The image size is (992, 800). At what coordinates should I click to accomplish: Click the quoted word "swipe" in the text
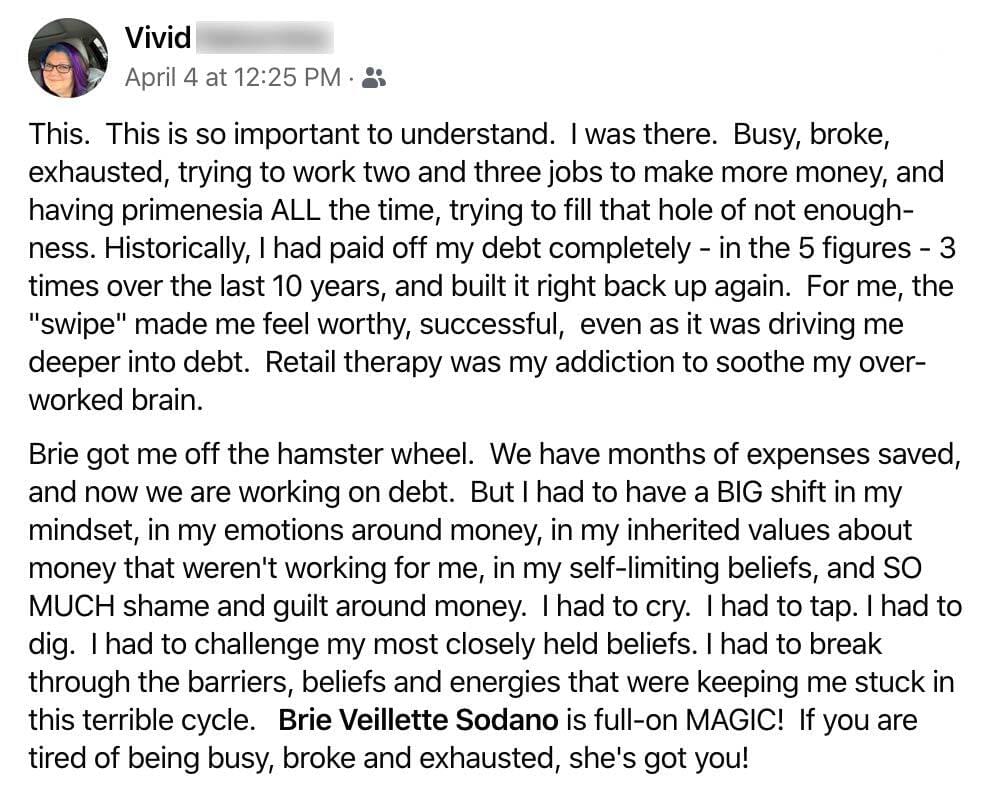coord(78,324)
